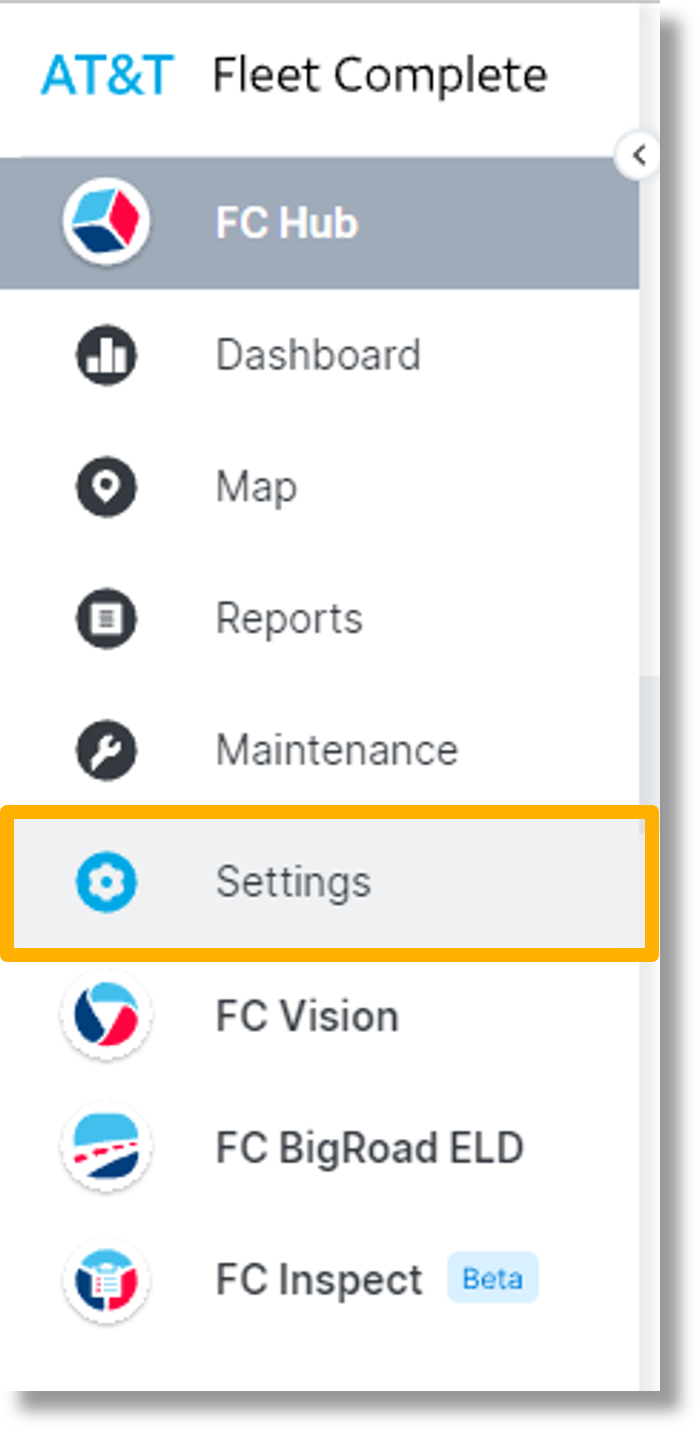Open the Maintenance wrench icon
This screenshot has width=698, height=1429.
106,750
